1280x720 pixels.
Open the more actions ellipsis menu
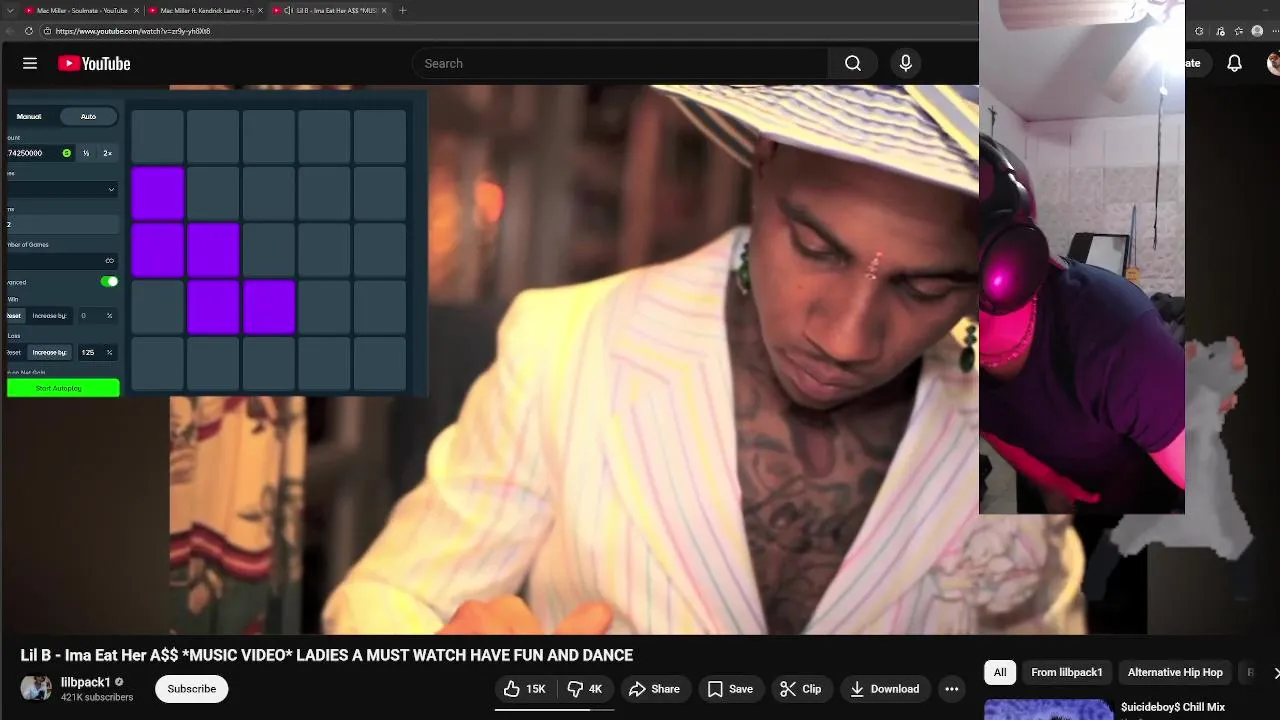(952, 689)
